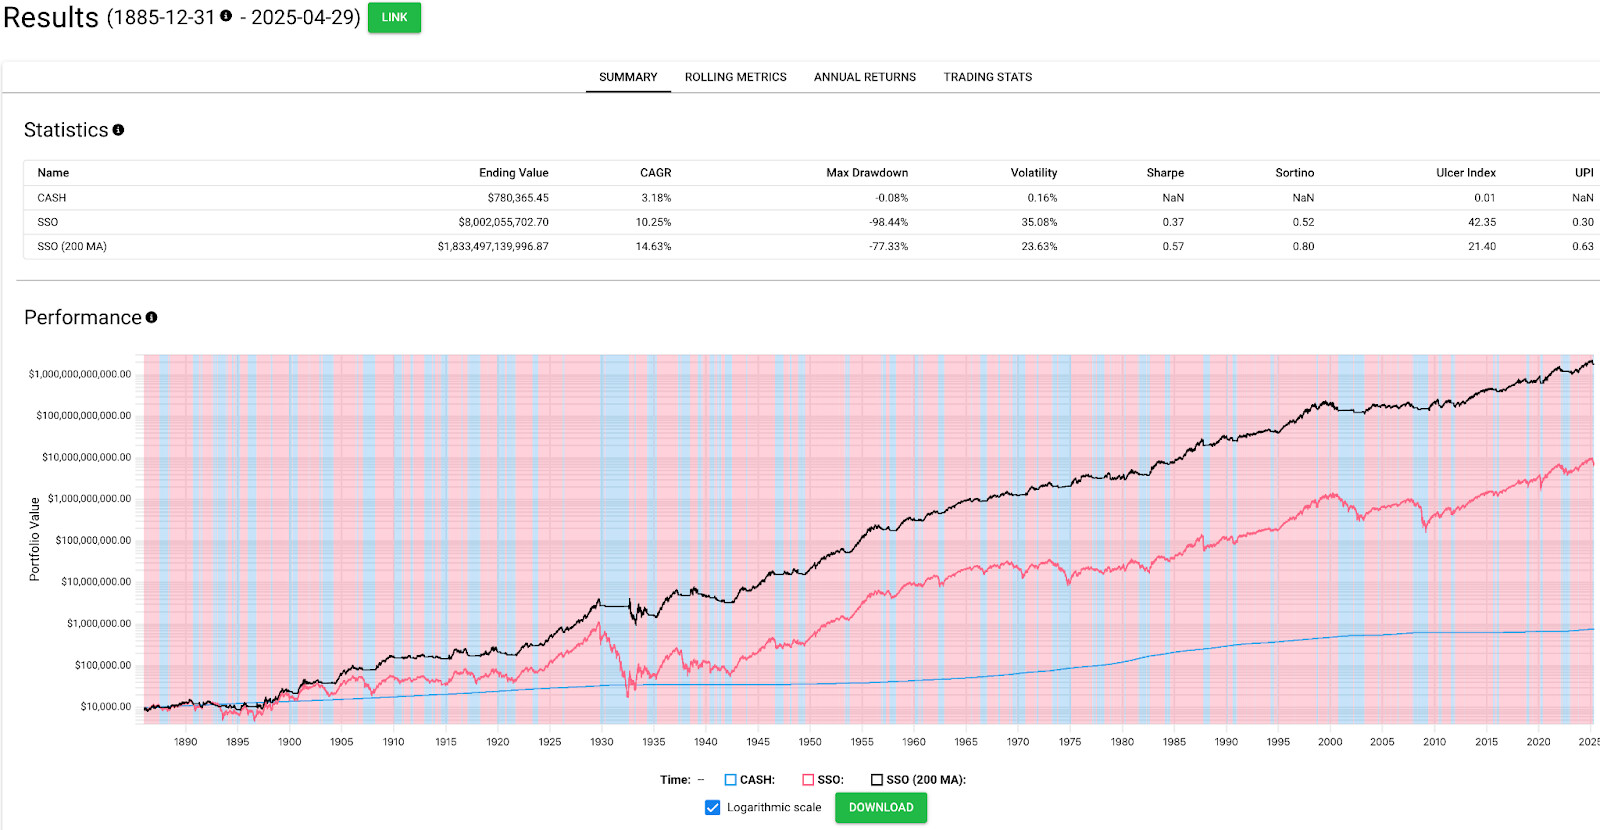Switch to the Rolling Metrics tab

click(735, 77)
